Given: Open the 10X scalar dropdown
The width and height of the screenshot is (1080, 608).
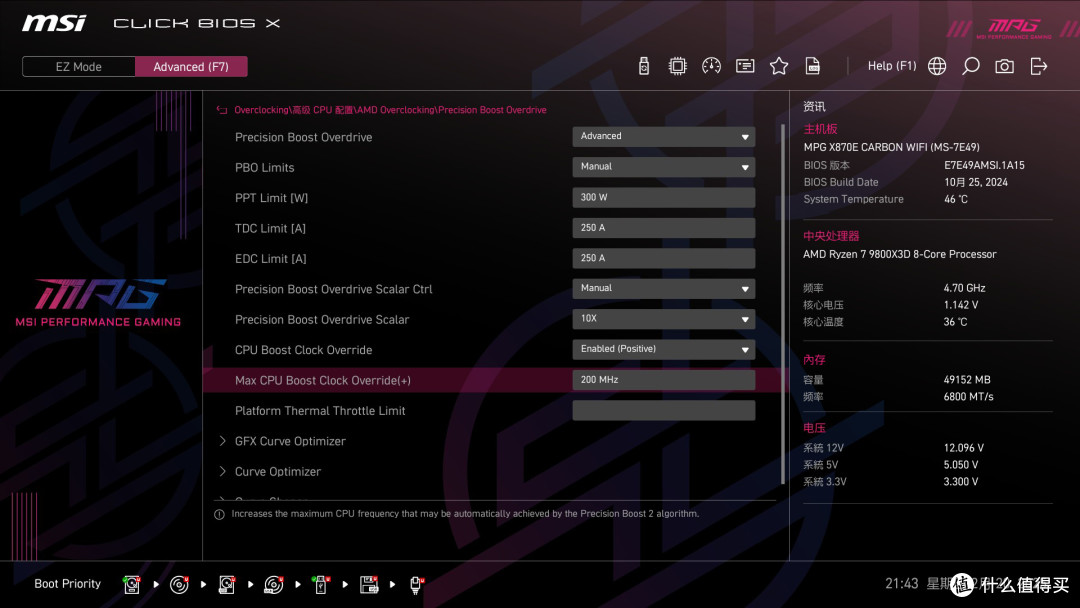Looking at the screenshot, I should coord(663,319).
